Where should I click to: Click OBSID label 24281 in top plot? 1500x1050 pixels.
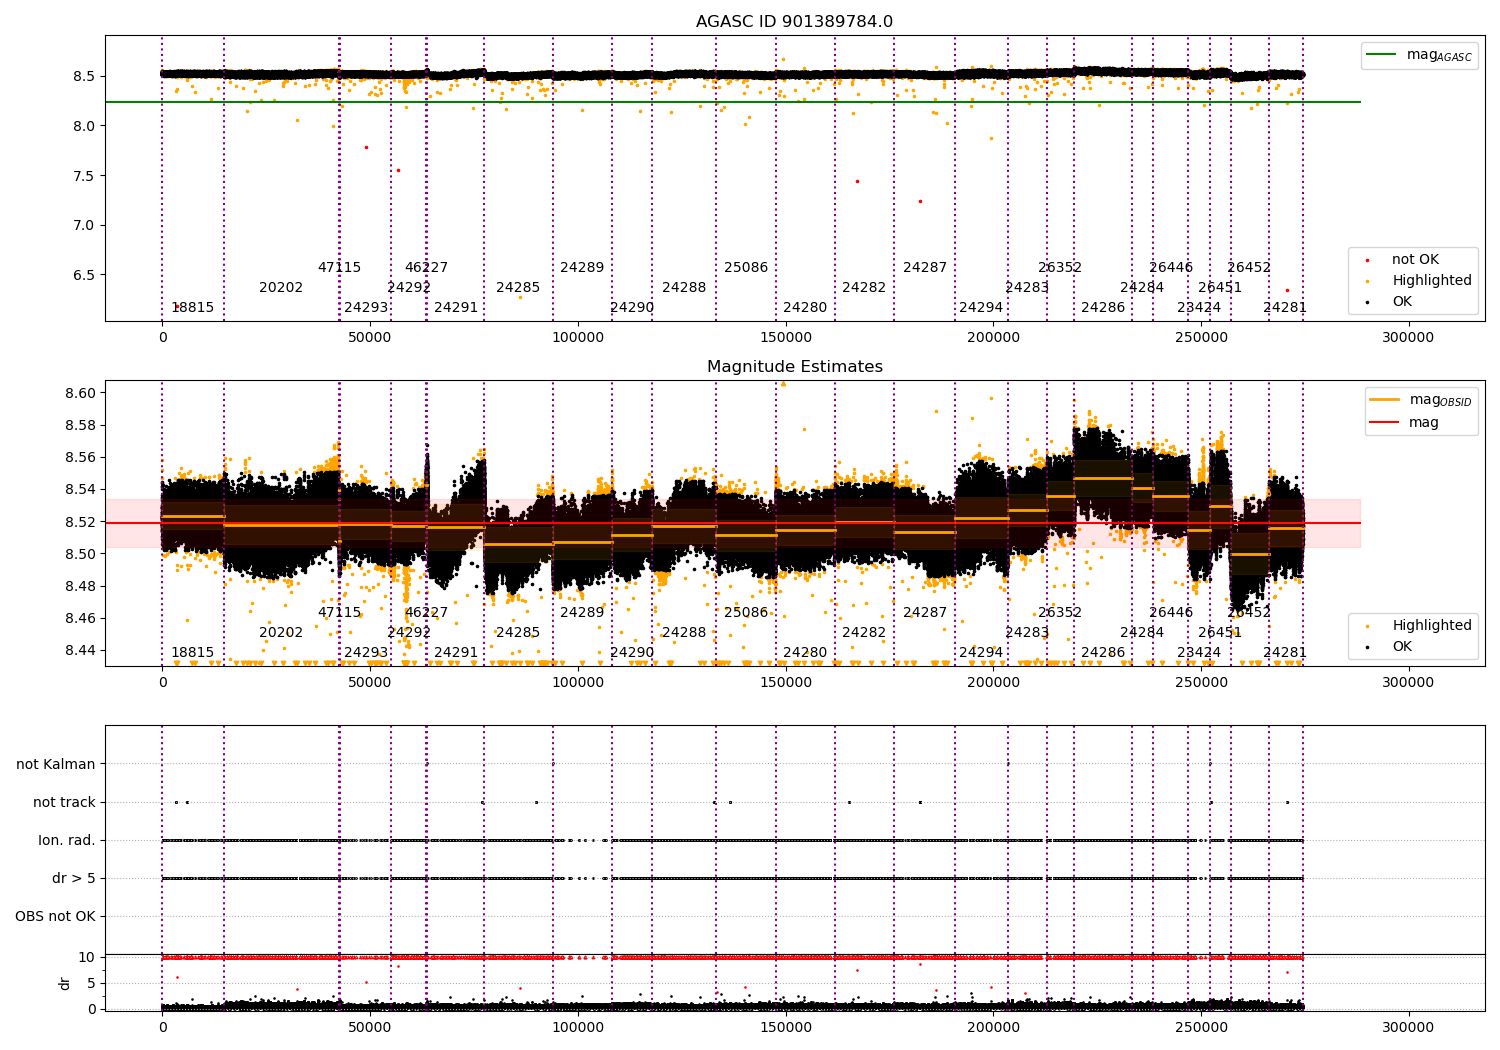coord(1285,307)
